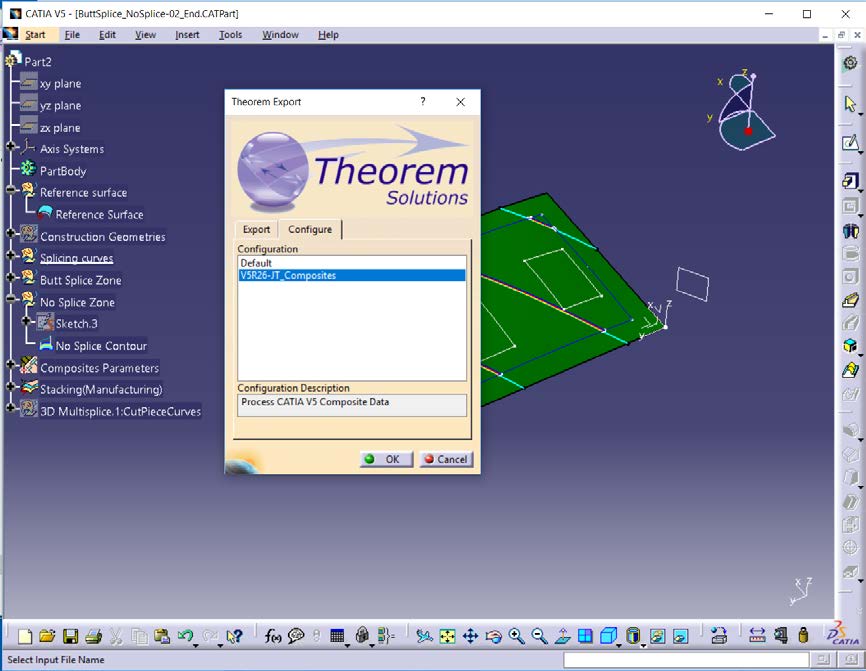
Task: Collapse the No Splice Zone node
Action: tap(10, 299)
